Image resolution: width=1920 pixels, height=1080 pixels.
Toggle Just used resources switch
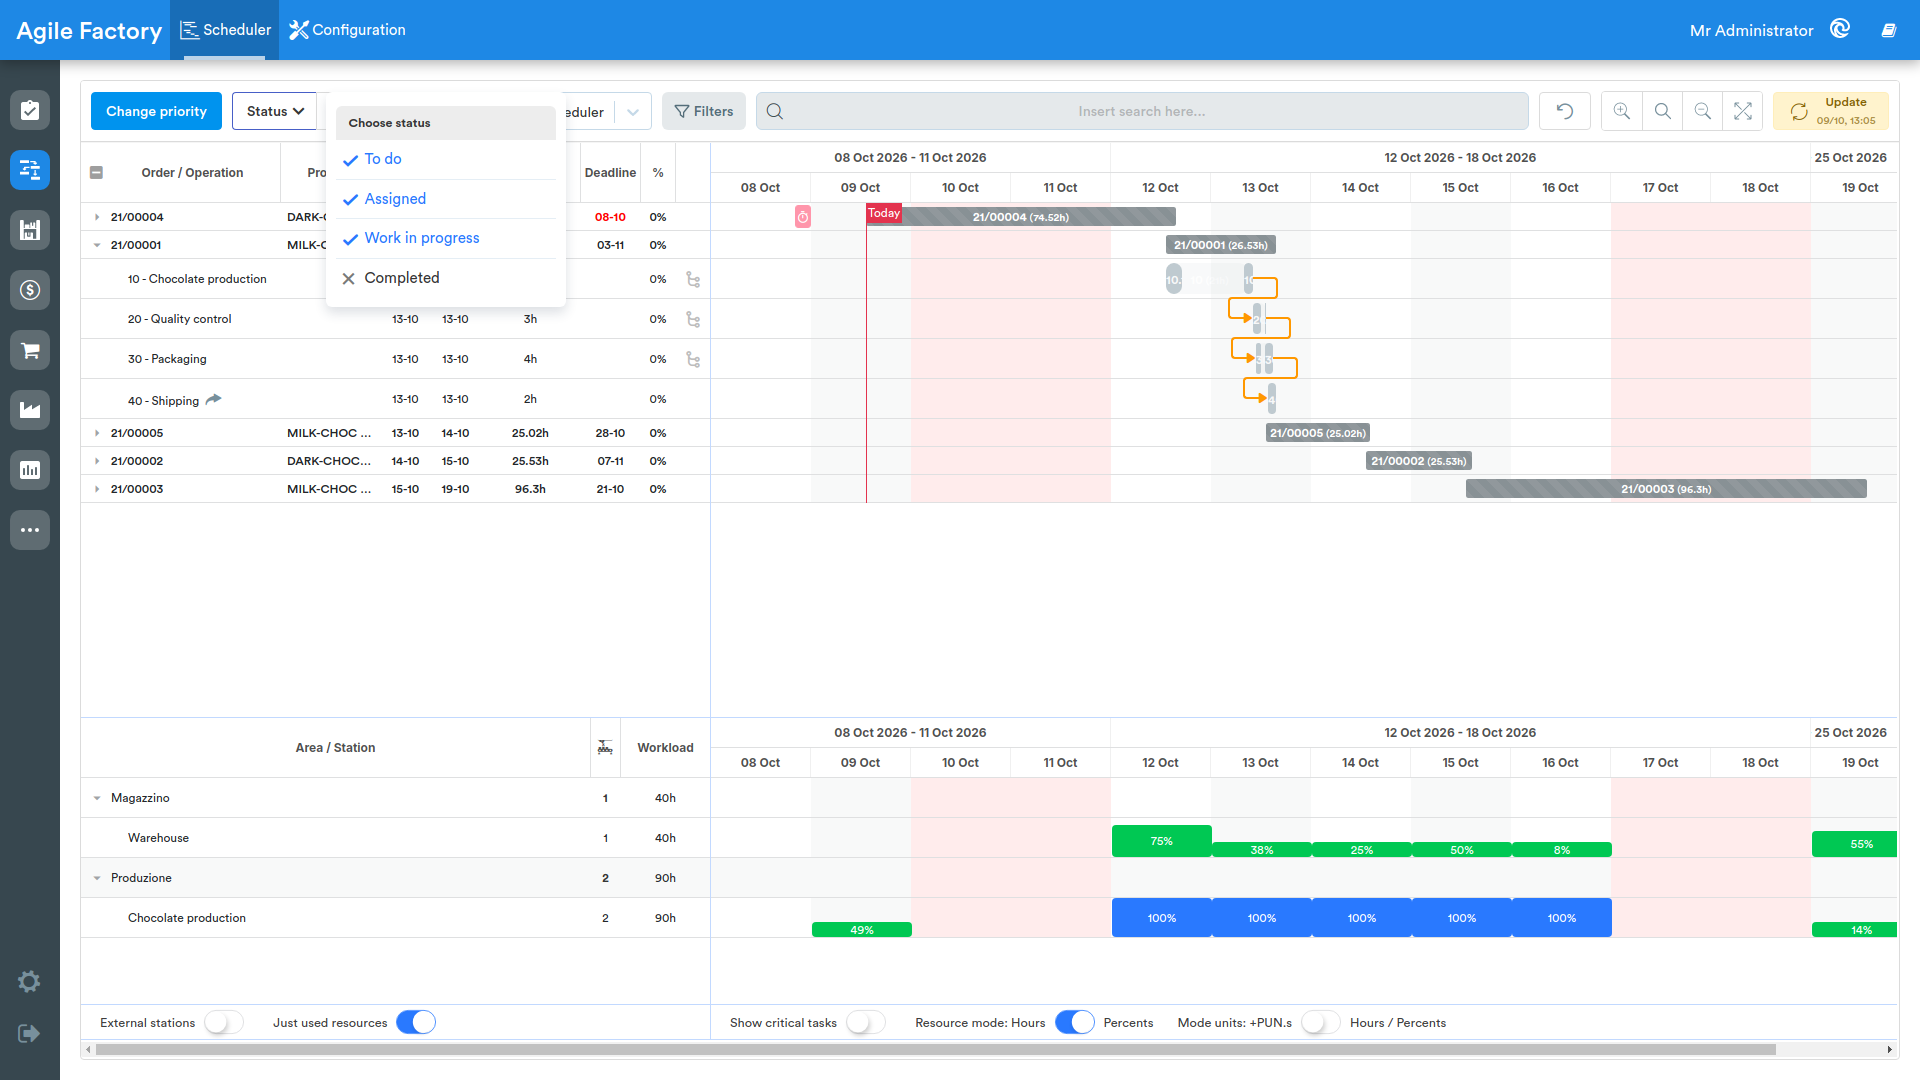(x=416, y=1022)
